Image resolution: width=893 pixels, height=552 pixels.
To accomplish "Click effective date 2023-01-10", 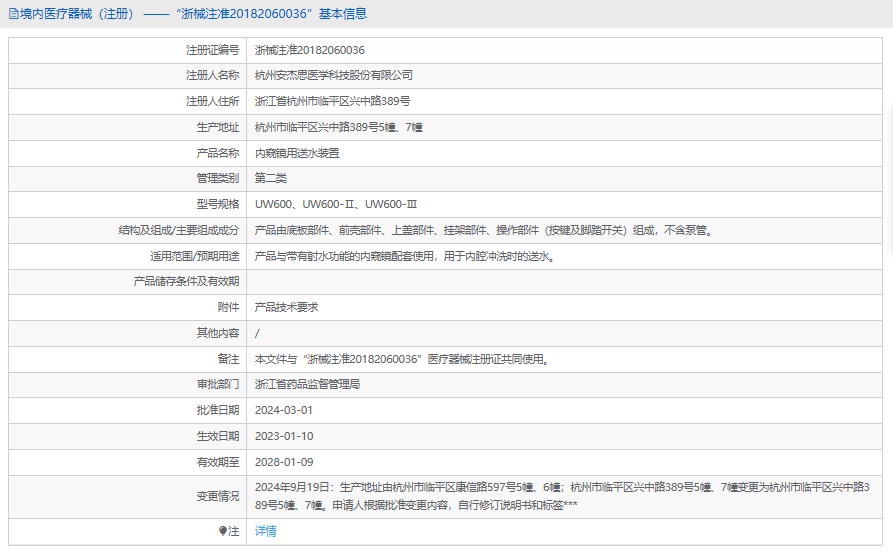I will (x=284, y=436).
